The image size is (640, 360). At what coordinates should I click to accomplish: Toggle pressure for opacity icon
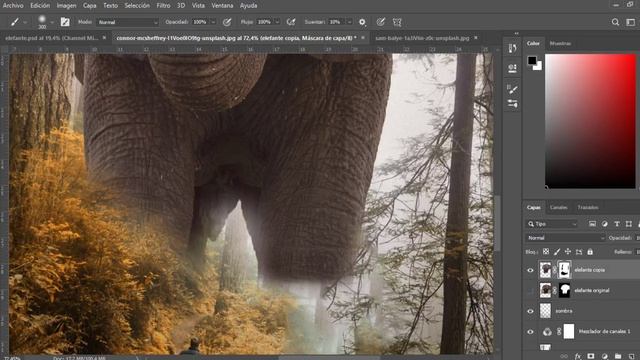coord(227,22)
